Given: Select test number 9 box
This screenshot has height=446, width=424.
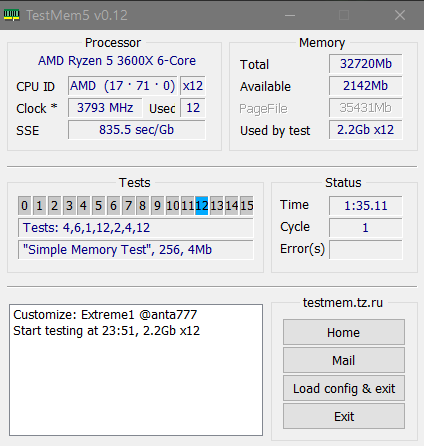Looking at the screenshot, I should (157, 206).
